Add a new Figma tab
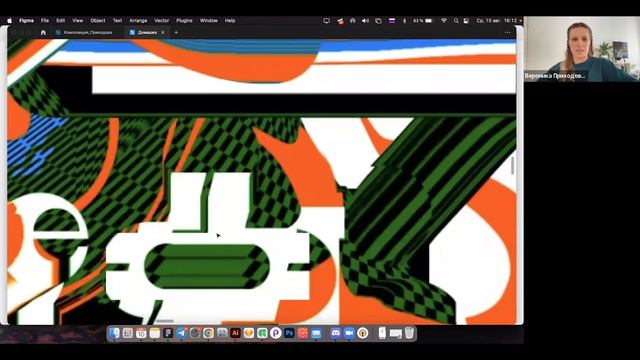Viewport: 640px width, 360px height. (x=176, y=32)
